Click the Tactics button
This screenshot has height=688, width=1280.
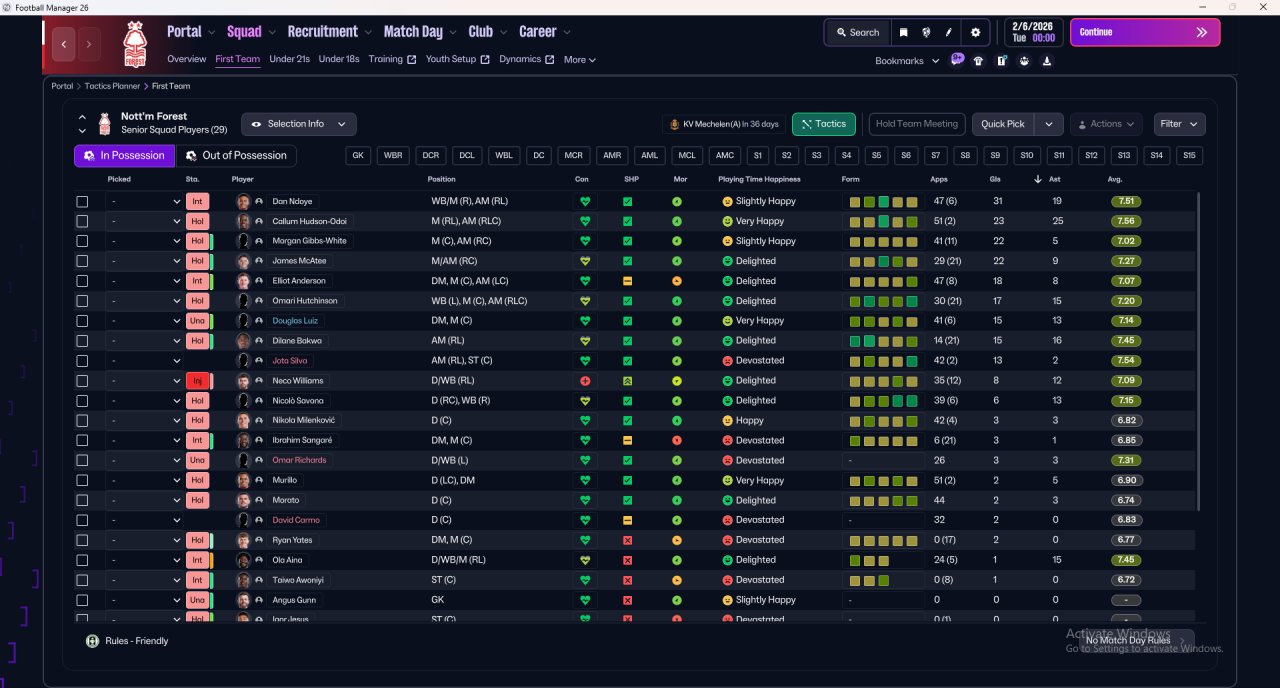823,124
